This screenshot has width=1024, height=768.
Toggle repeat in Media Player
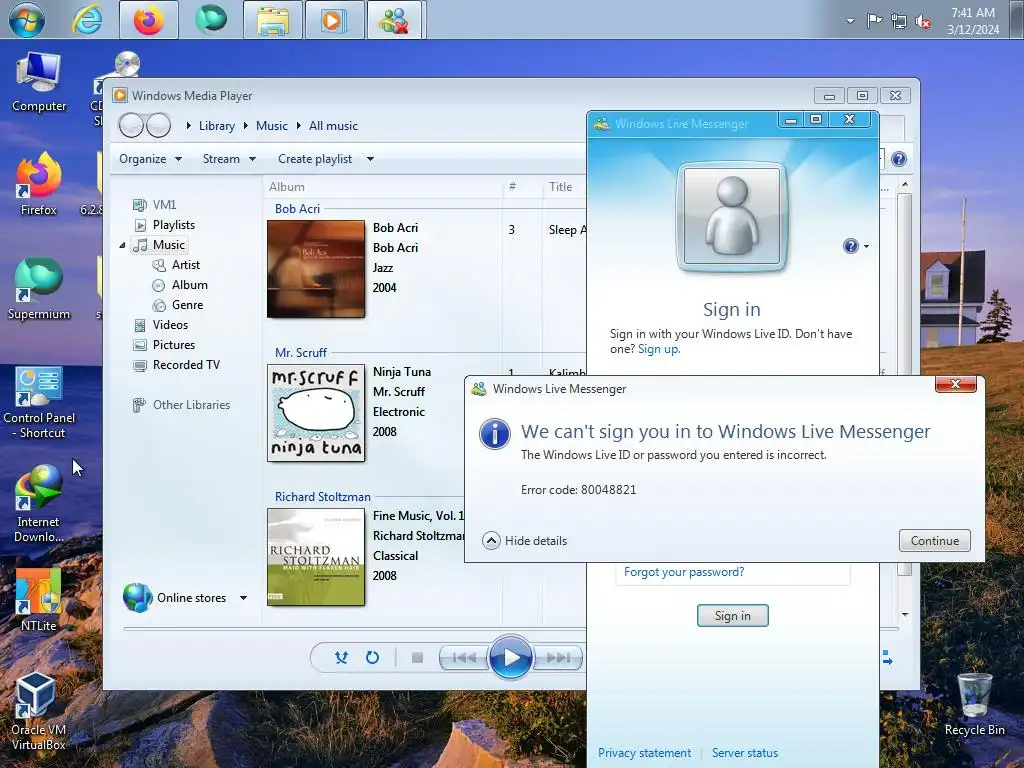click(x=372, y=658)
